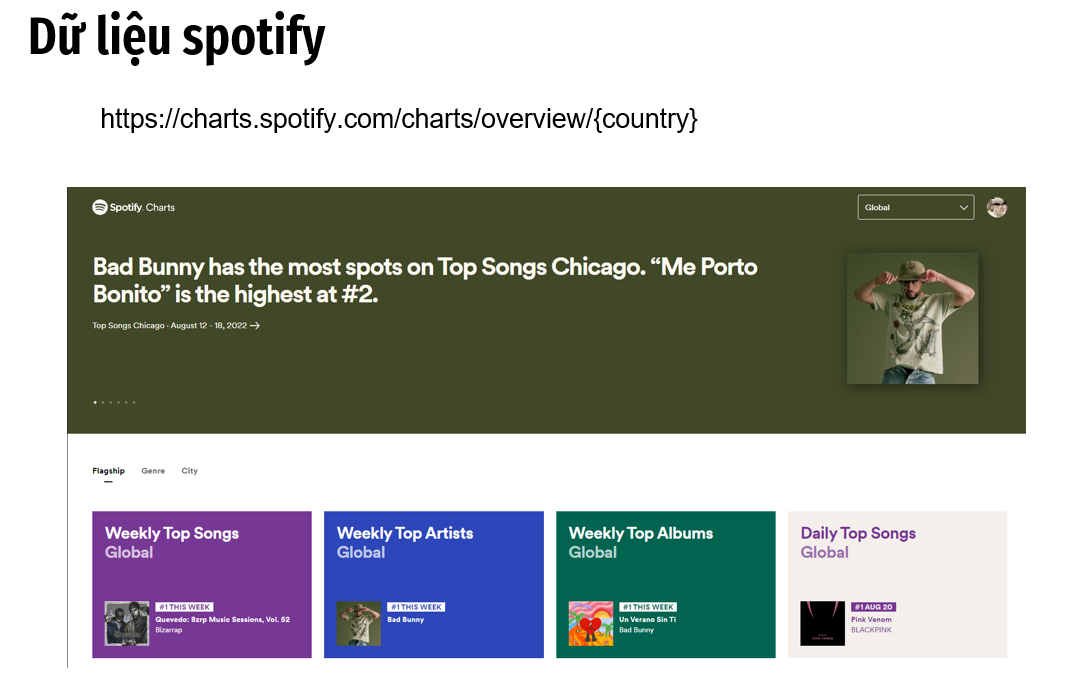This screenshot has width=1075, height=679.
Task: Click the Bad Bunny photo on Weekly Top Artists card
Action: click(x=358, y=624)
